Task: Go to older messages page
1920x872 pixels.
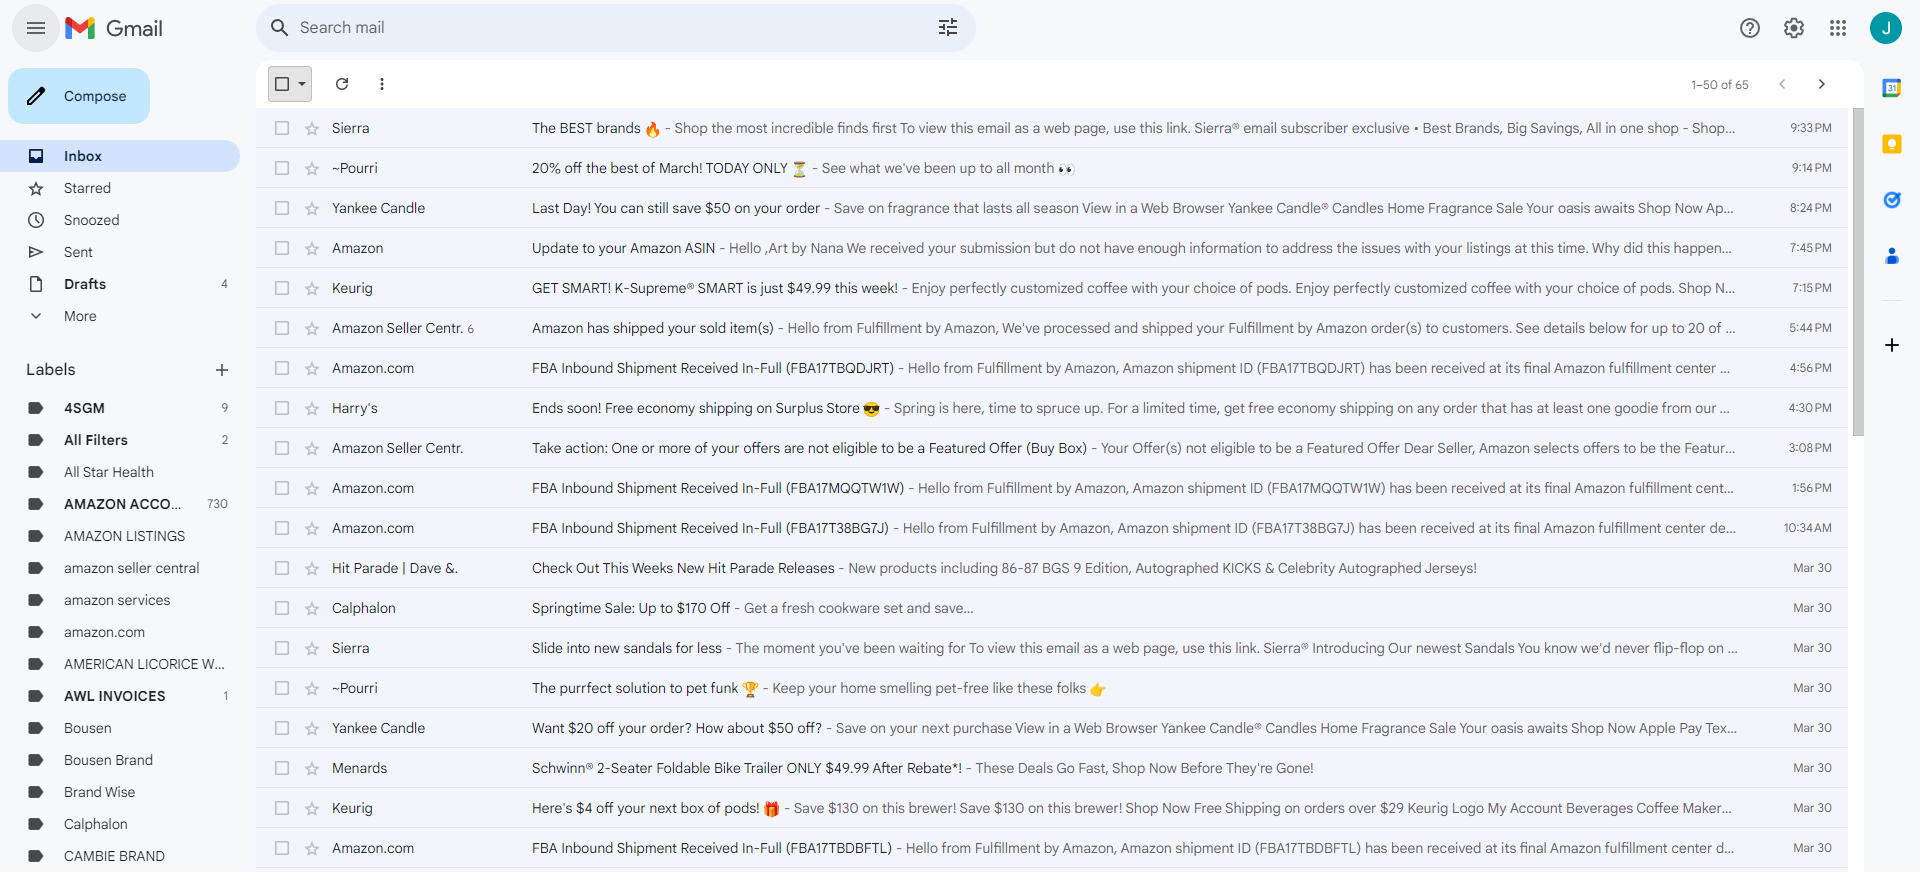Action: [x=1822, y=84]
